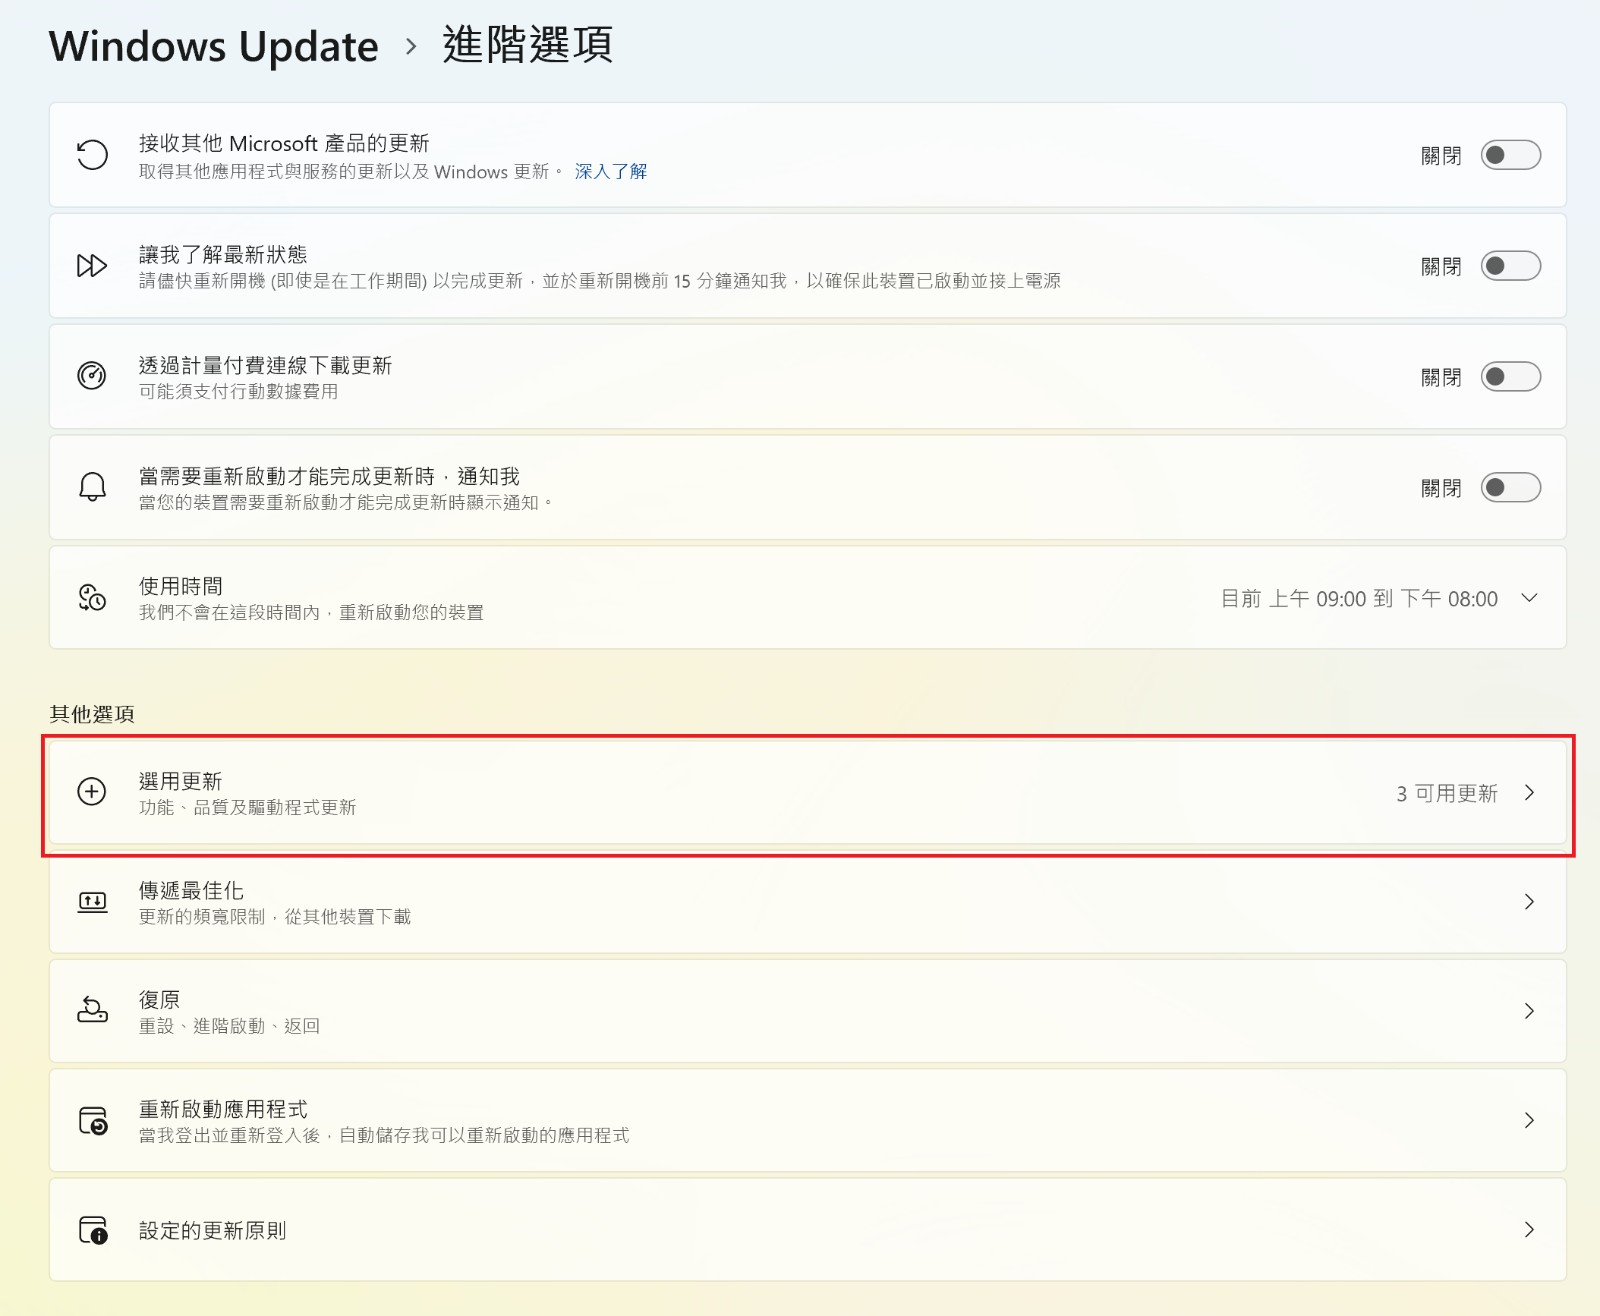
Task: Click the 使用時間 title text
Action: 180,586
